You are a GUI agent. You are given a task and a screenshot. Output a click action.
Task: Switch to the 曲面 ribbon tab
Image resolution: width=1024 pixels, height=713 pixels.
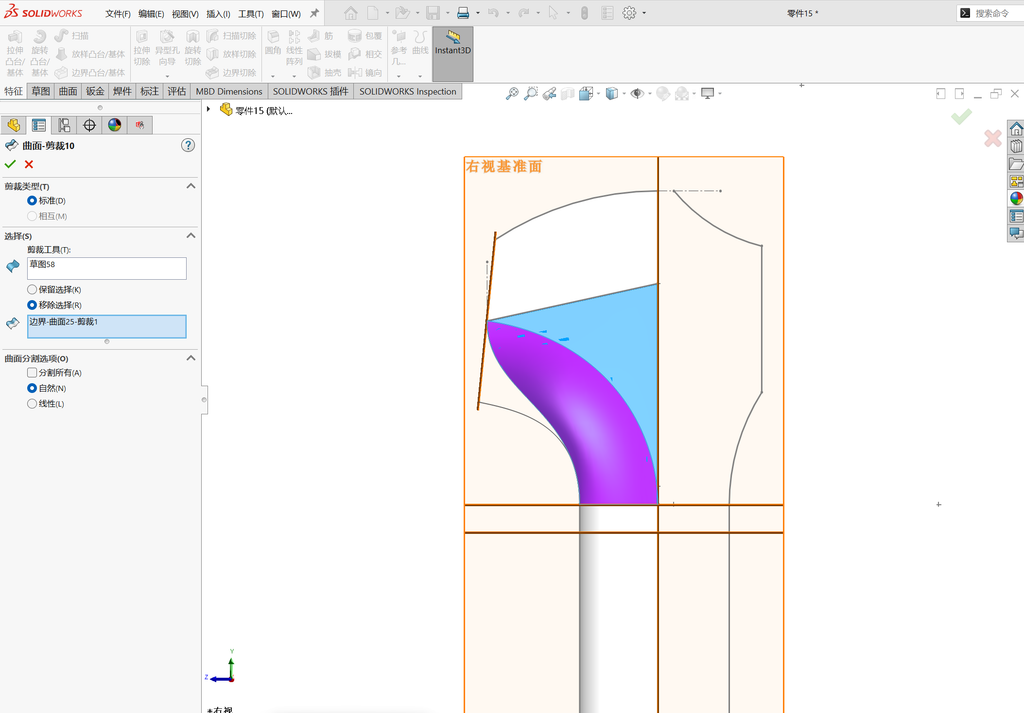pyautogui.click(x=68, y=91)
